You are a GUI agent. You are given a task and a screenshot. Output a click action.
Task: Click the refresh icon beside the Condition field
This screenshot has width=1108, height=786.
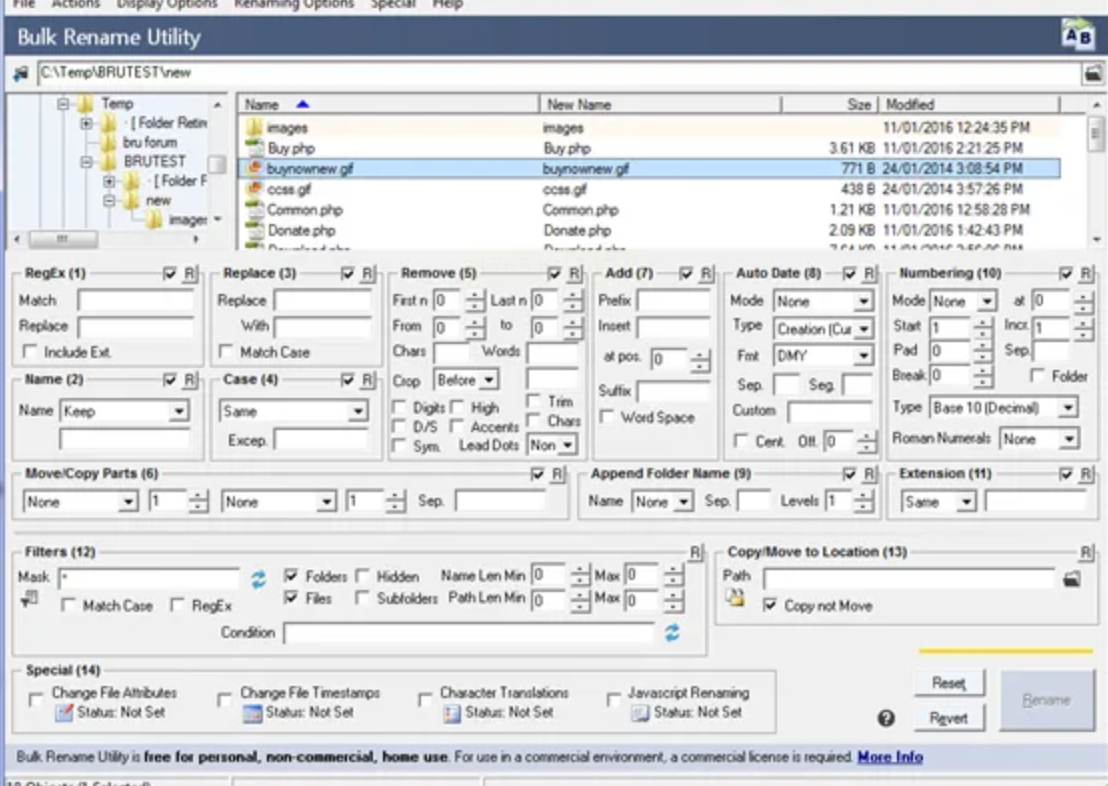click(x=672, y=633)
